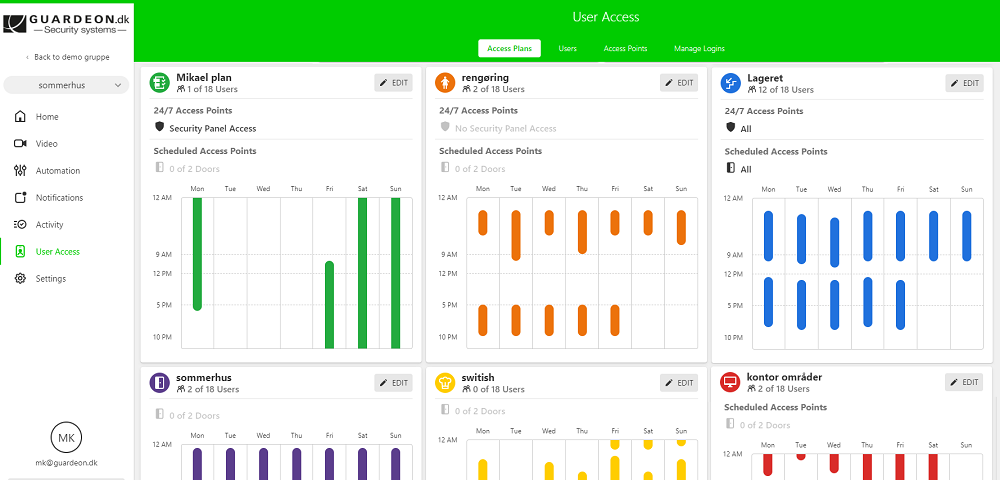
Task: Edit the sommerhus plan
Action: pos(393,382)
